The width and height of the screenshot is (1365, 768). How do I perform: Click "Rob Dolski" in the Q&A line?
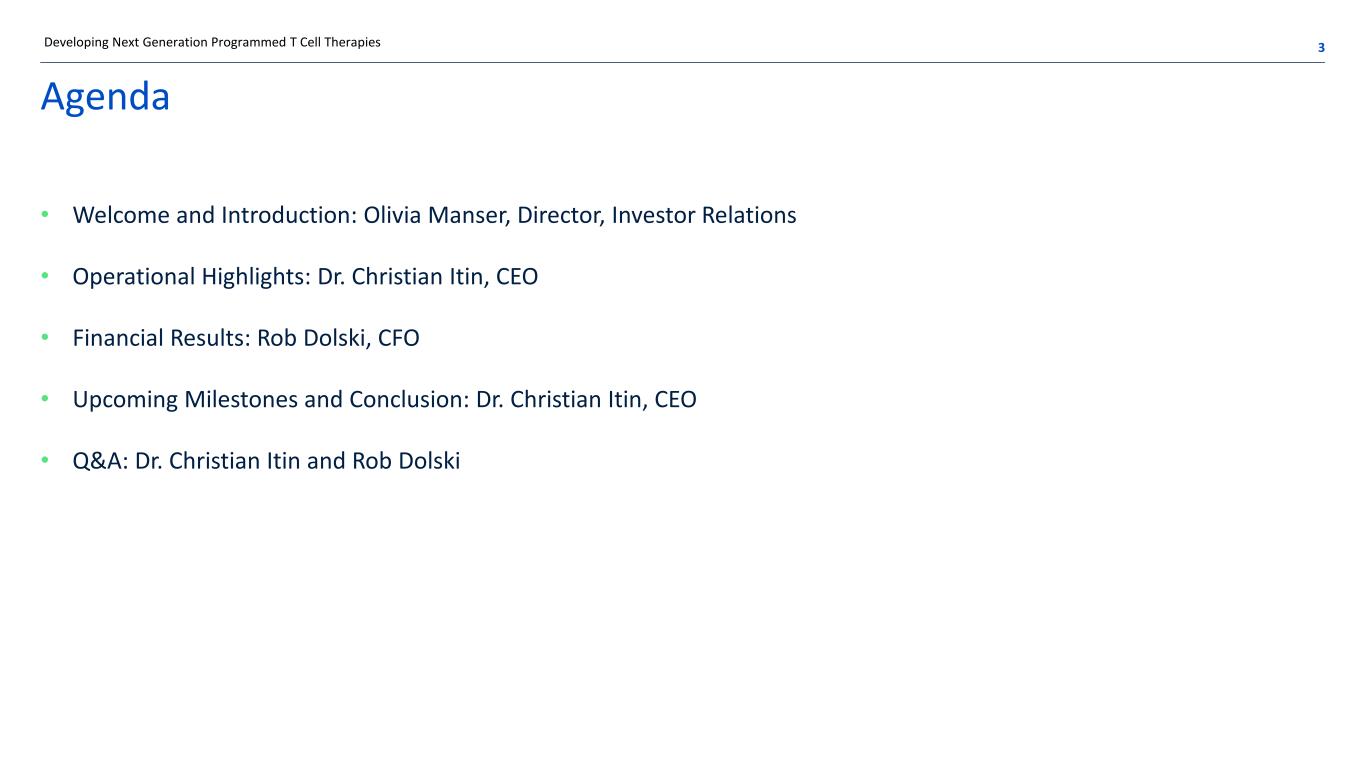[x=405, y=461]
